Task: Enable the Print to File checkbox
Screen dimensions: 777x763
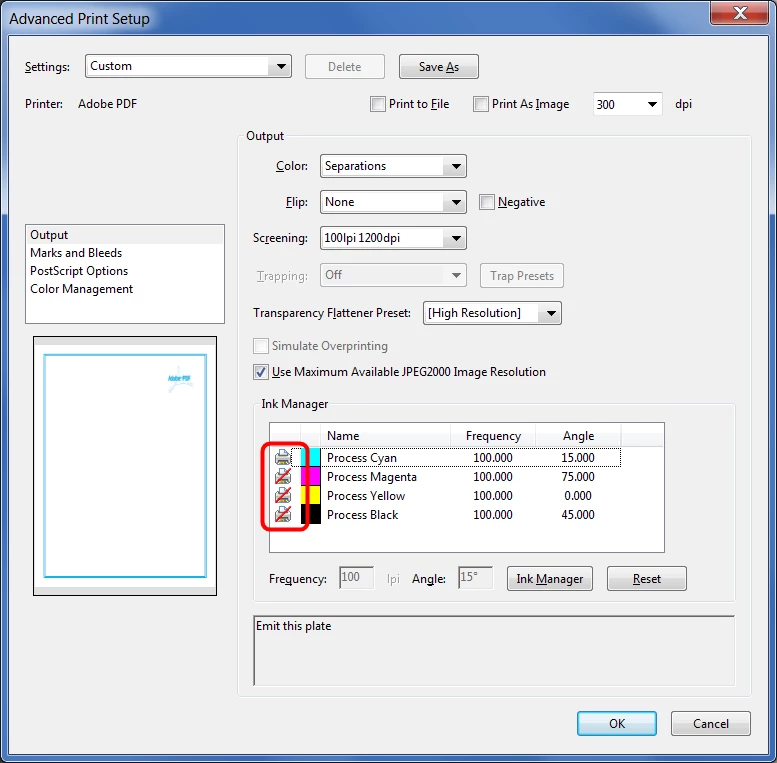Action: [x=378, y=104]
